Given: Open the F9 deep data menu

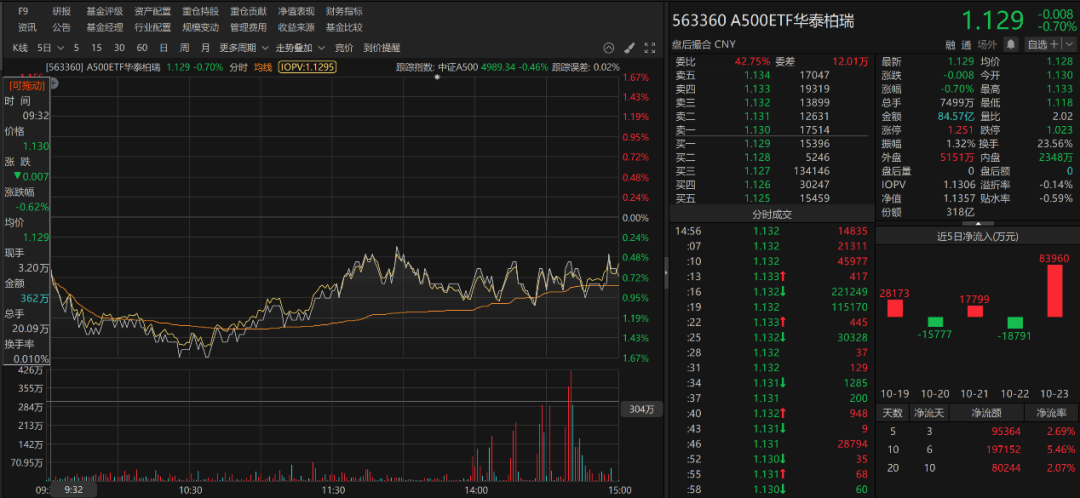Looking at the screenshot, I should (x=23, y=11).
